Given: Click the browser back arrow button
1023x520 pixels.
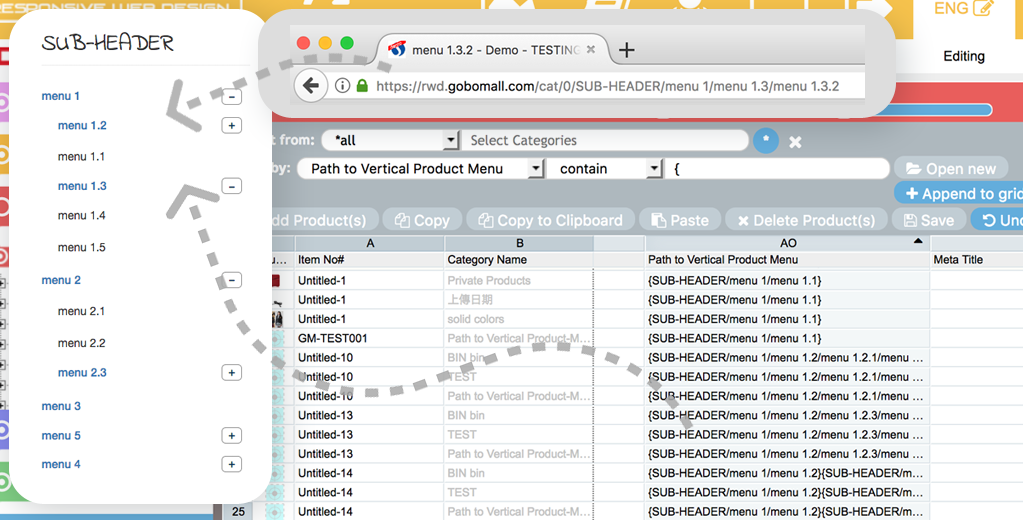Looking at the screenshot, I should (310, 86).
